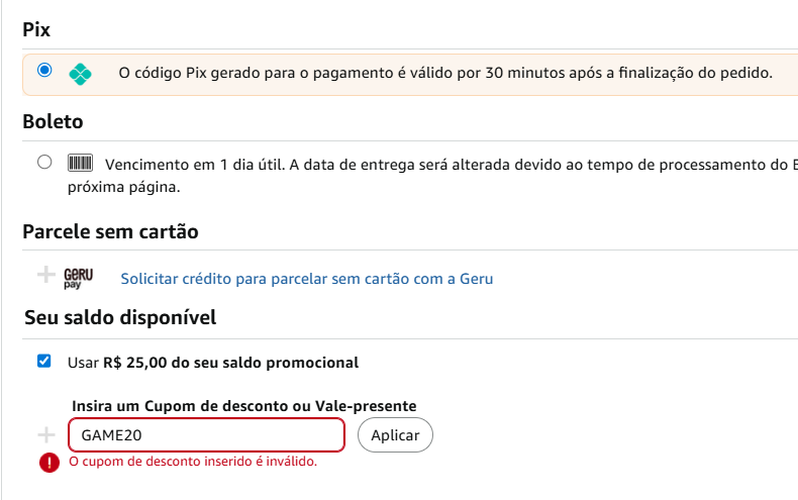Uncheck the R$ 25,00 saldo promocional checkbox
Screen dimensions: 798x500
(x=44, y=361)
